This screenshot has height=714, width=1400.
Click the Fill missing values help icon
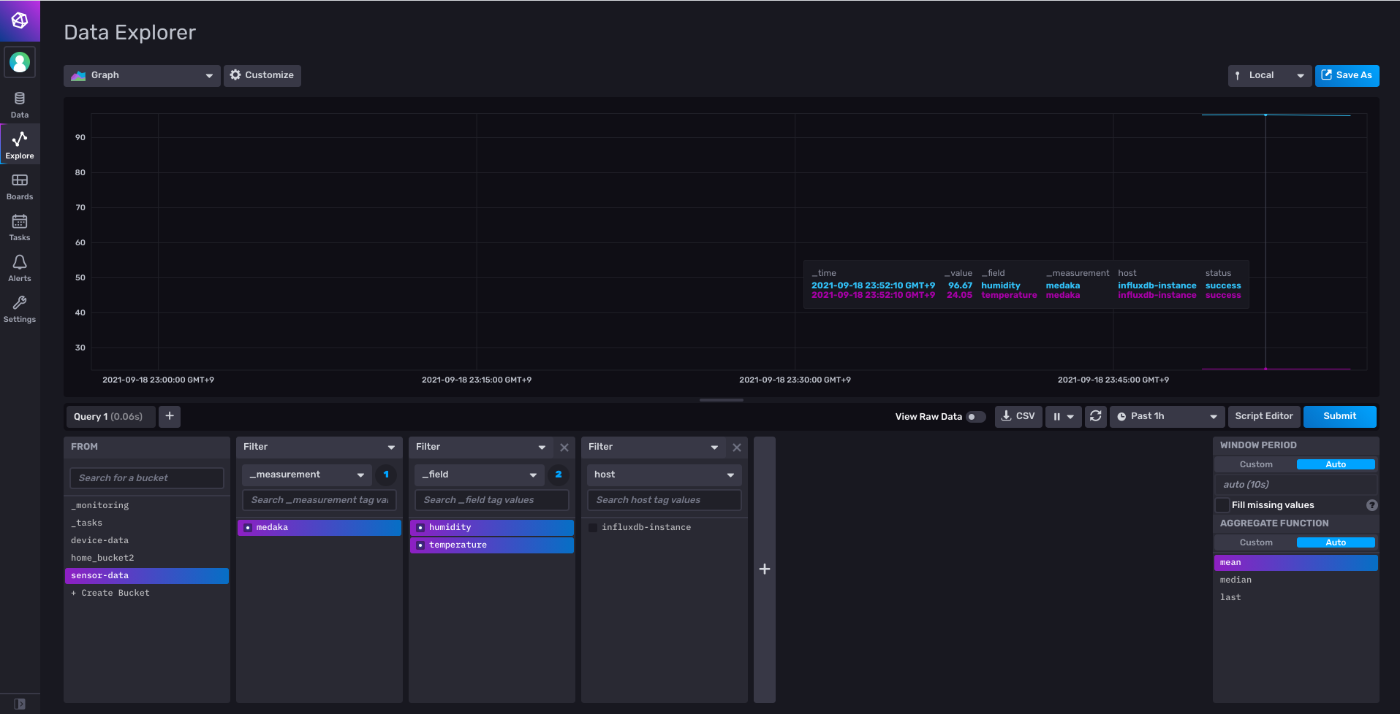point(1371,505)
